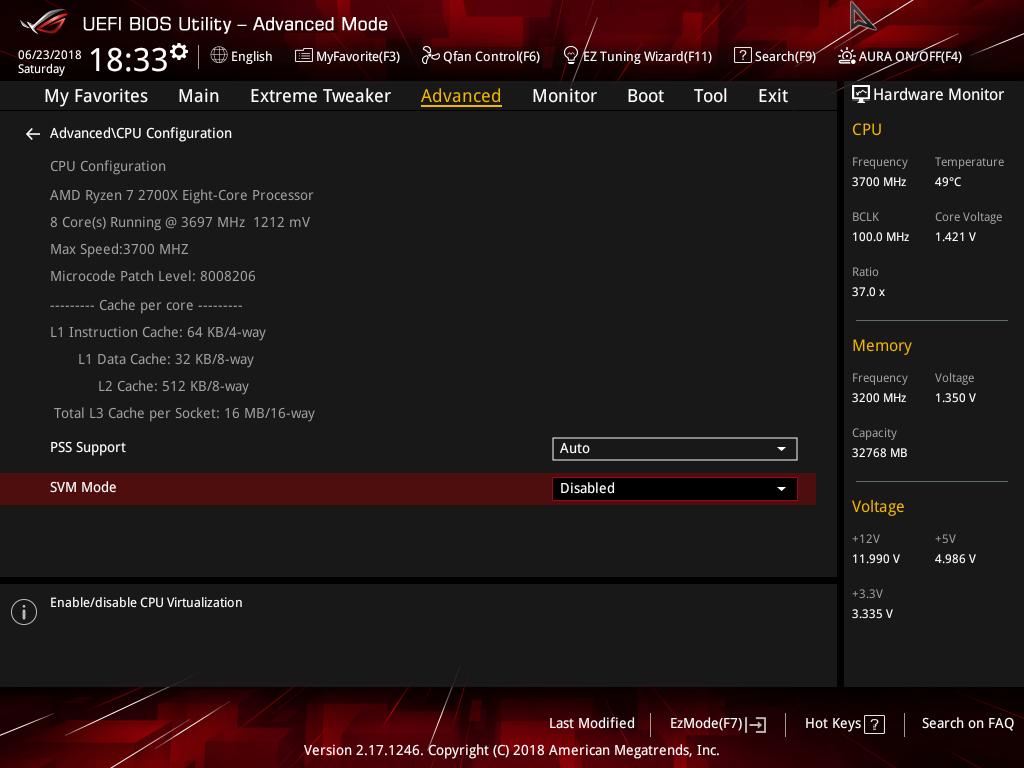Switch to the My Favorites tab
Viewport: 1024px width, 768px height.
coord(96,96)
